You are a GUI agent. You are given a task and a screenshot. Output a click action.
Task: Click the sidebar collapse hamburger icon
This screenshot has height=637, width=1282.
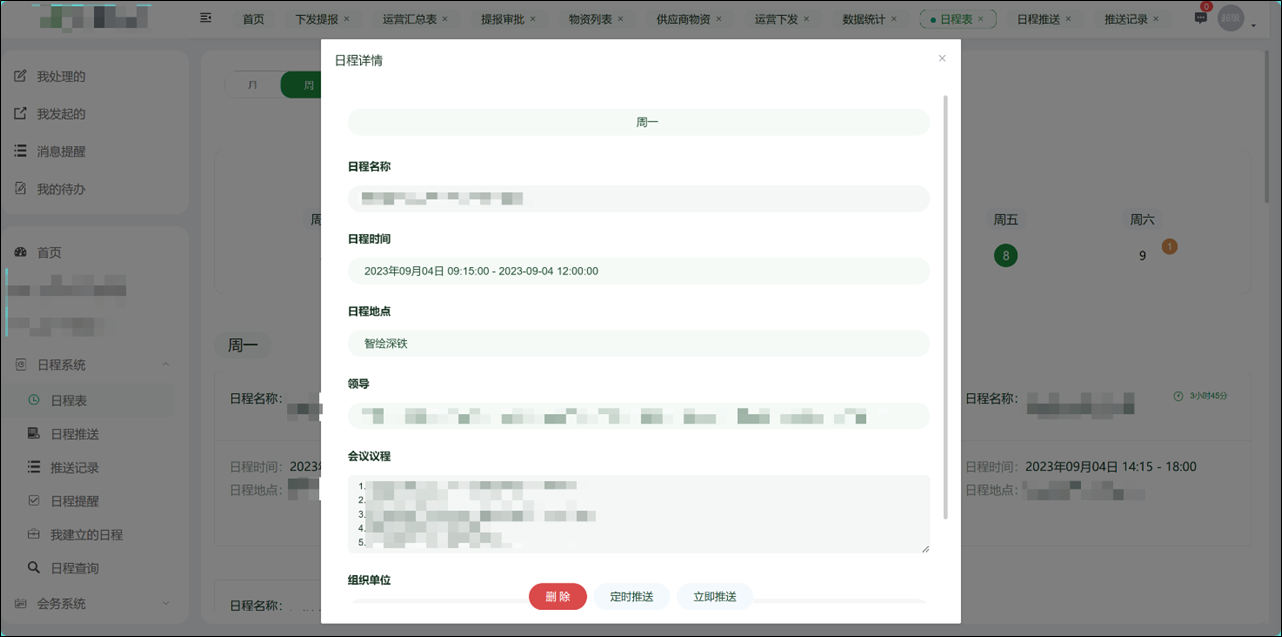pyautogui.click(x=205, y=17)
